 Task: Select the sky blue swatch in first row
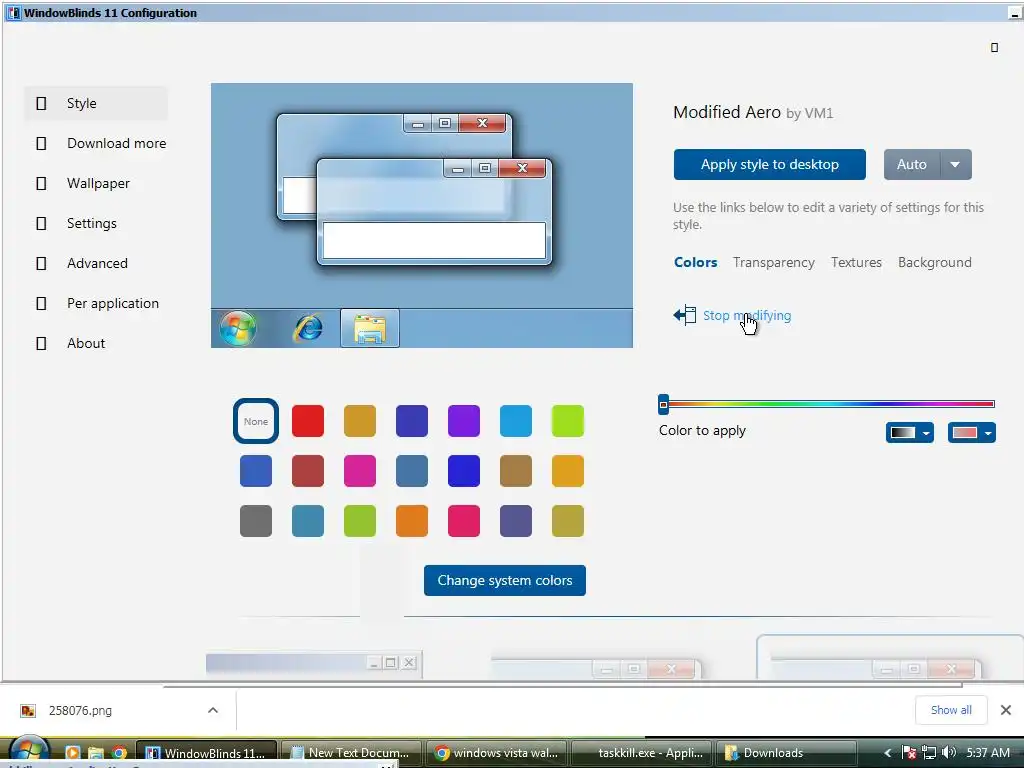click(516, 421)
